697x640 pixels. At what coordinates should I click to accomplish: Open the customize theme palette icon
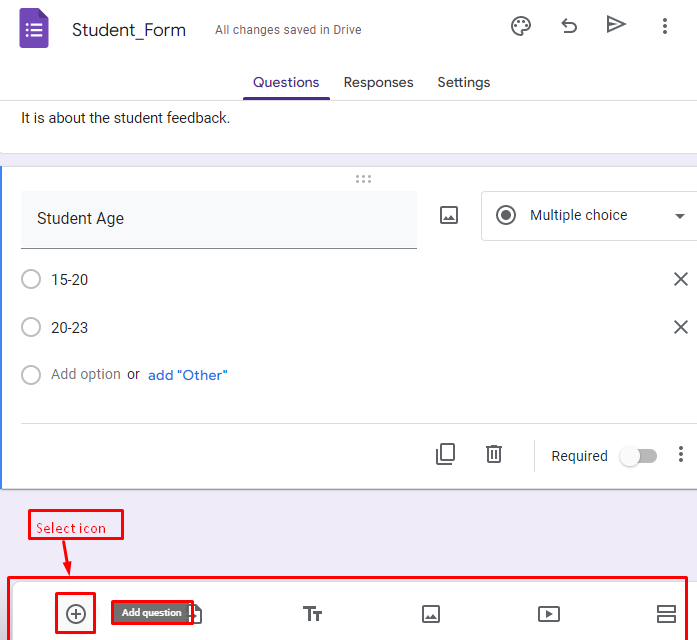[x=521, y=26]
